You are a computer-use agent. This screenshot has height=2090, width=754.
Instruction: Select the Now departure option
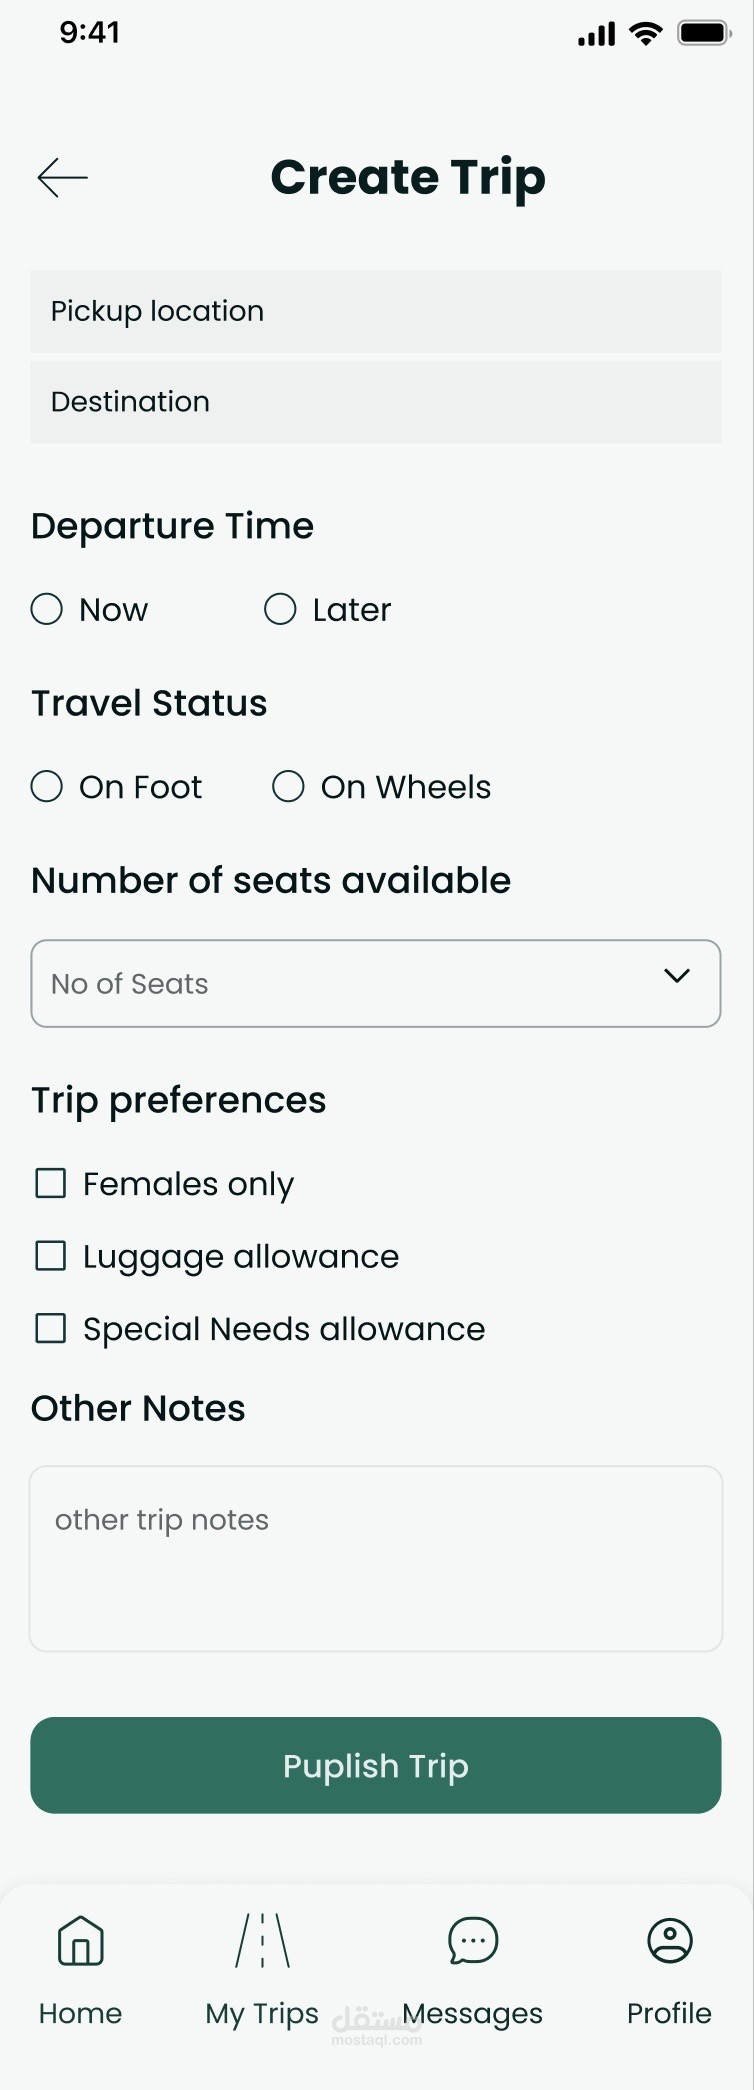click(47, 609)
